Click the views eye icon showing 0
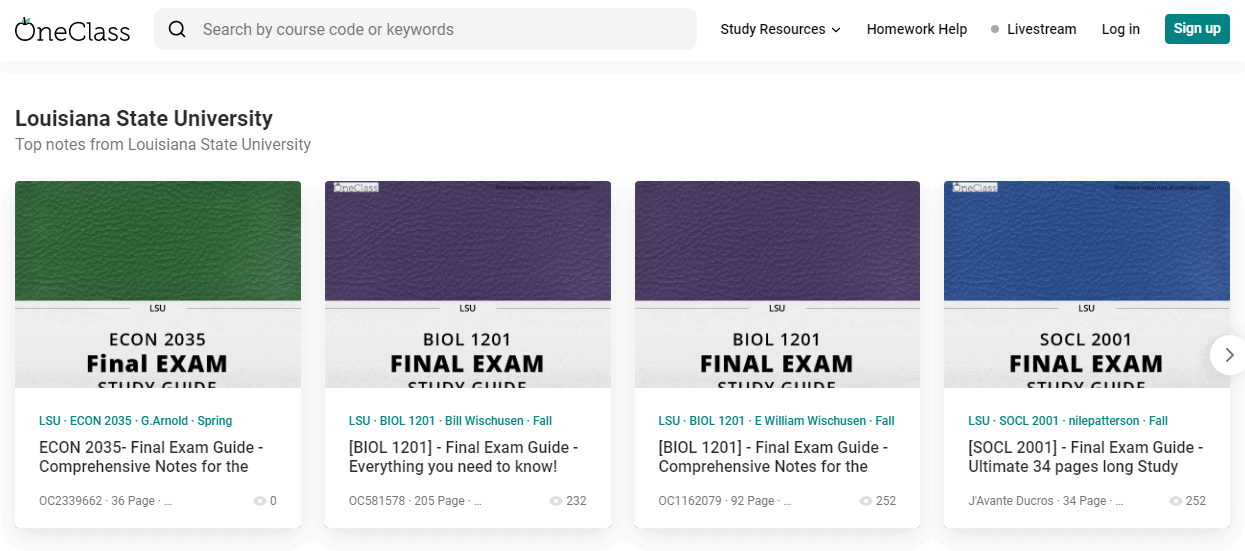This screenshot has width=1245, height=551. point(259,501)
